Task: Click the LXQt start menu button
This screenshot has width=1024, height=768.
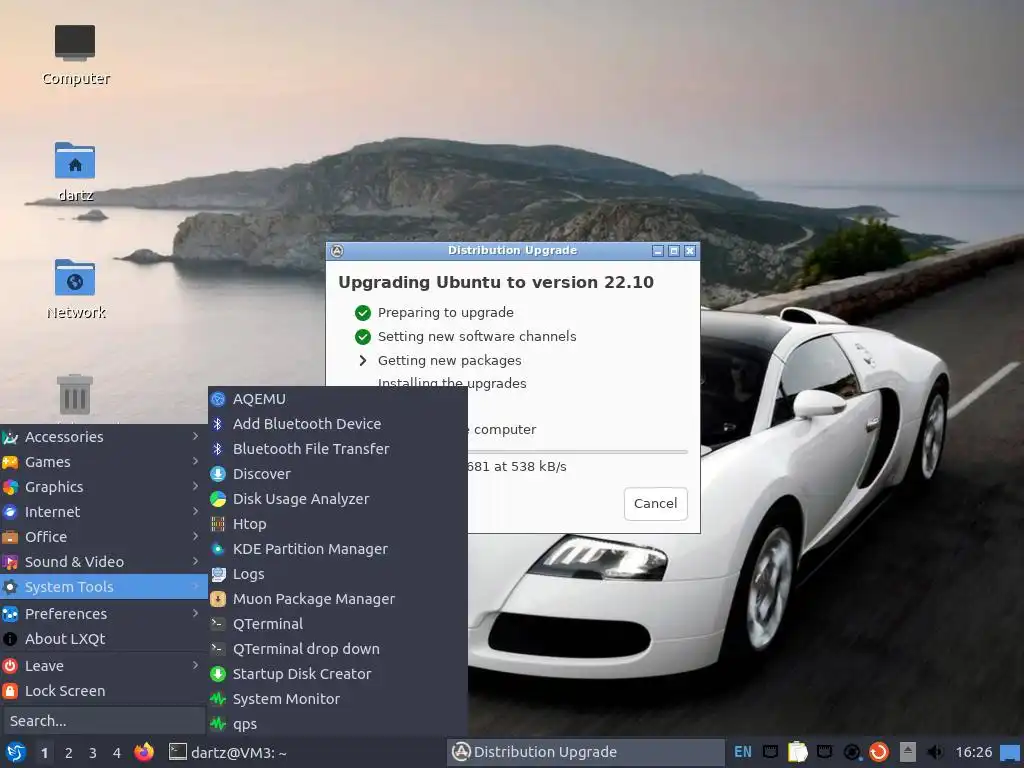Action: click(x=16, y=752)
